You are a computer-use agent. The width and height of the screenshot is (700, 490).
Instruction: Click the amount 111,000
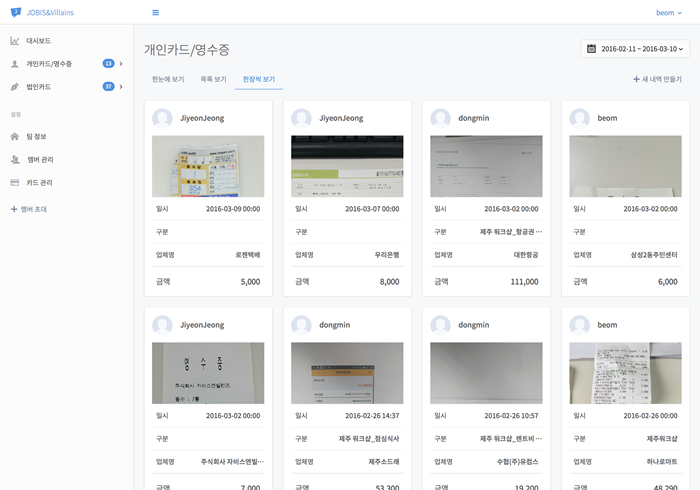click(525, 282)
